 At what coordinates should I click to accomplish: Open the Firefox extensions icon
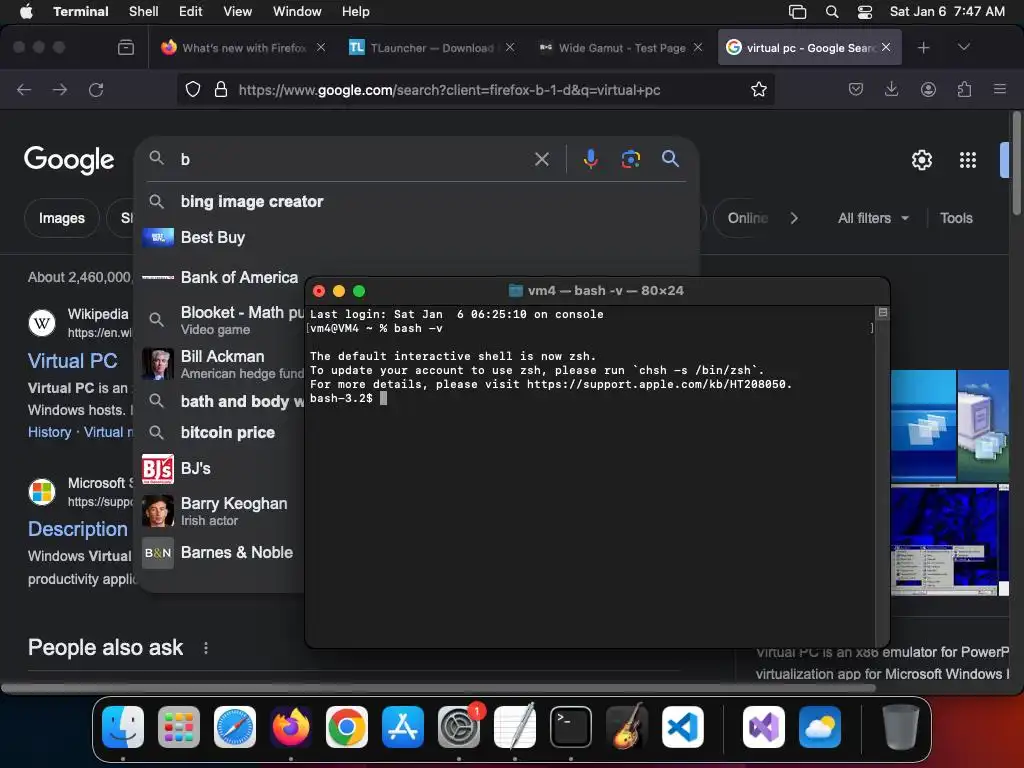click(x=965, y=89)
